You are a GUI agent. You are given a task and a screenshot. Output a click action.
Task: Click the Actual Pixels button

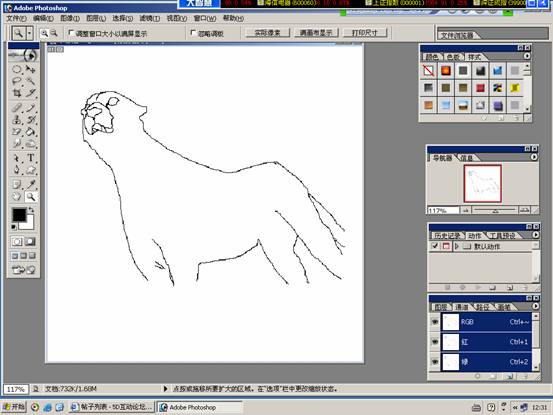tap(267, 33)
